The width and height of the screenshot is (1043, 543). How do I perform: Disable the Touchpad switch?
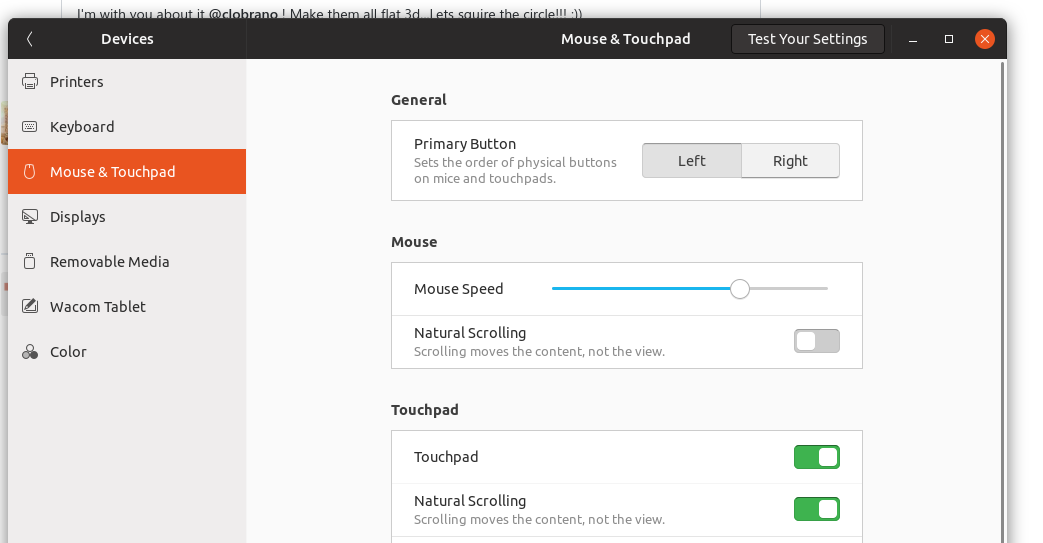[816, 457]
